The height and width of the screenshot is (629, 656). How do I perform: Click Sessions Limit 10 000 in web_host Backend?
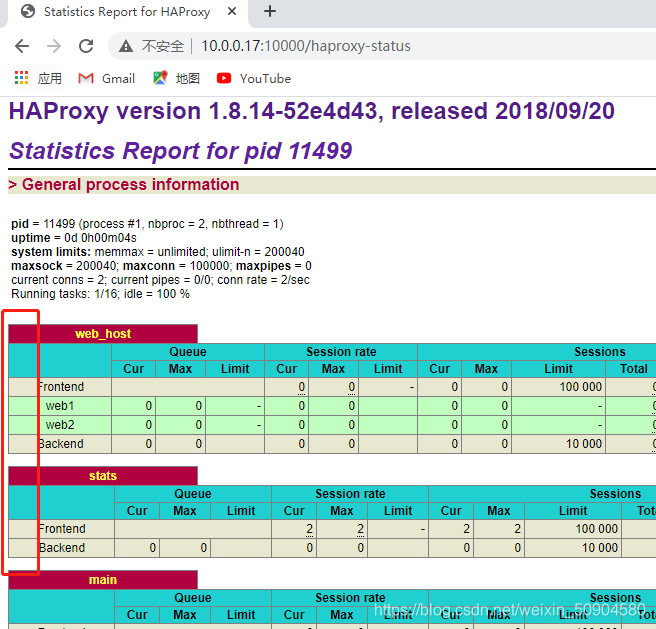pyautogui.click(x=584, y=444)
